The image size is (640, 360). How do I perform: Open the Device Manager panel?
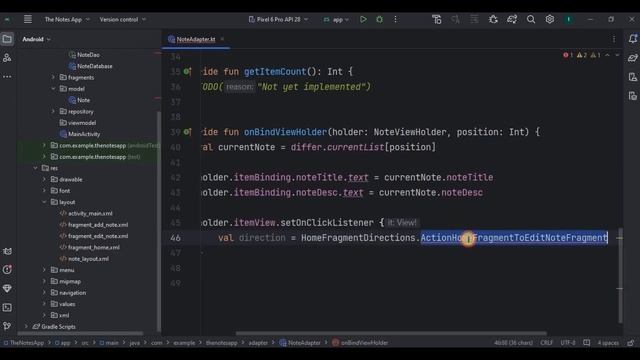[x=633, y=77]
